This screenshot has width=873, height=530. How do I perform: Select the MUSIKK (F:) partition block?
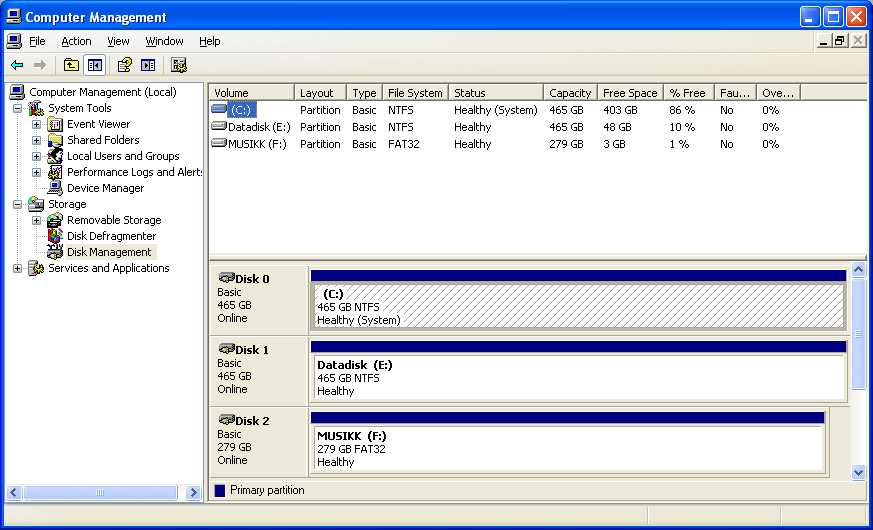(x=568, y=448)
